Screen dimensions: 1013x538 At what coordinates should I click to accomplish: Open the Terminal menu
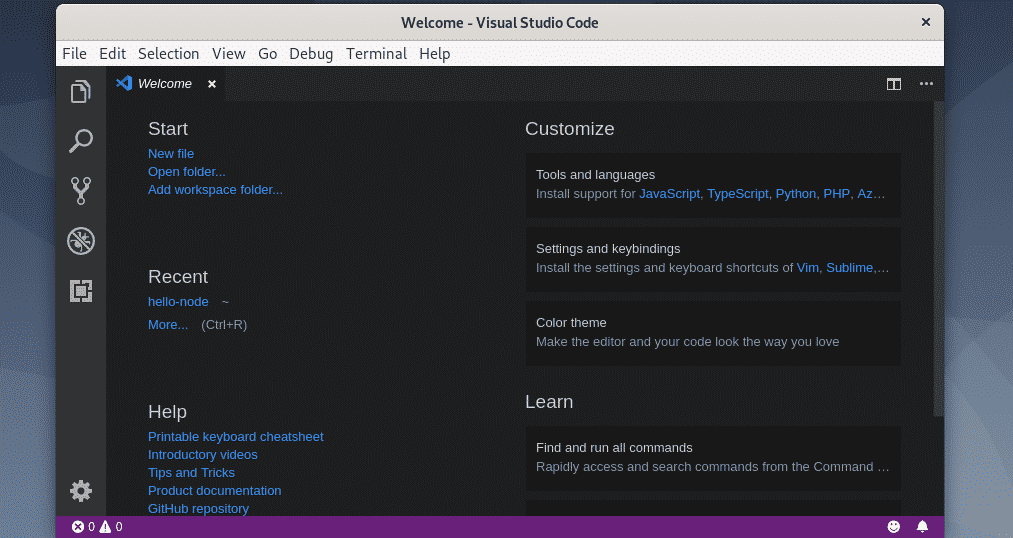[x=376, y=54]
